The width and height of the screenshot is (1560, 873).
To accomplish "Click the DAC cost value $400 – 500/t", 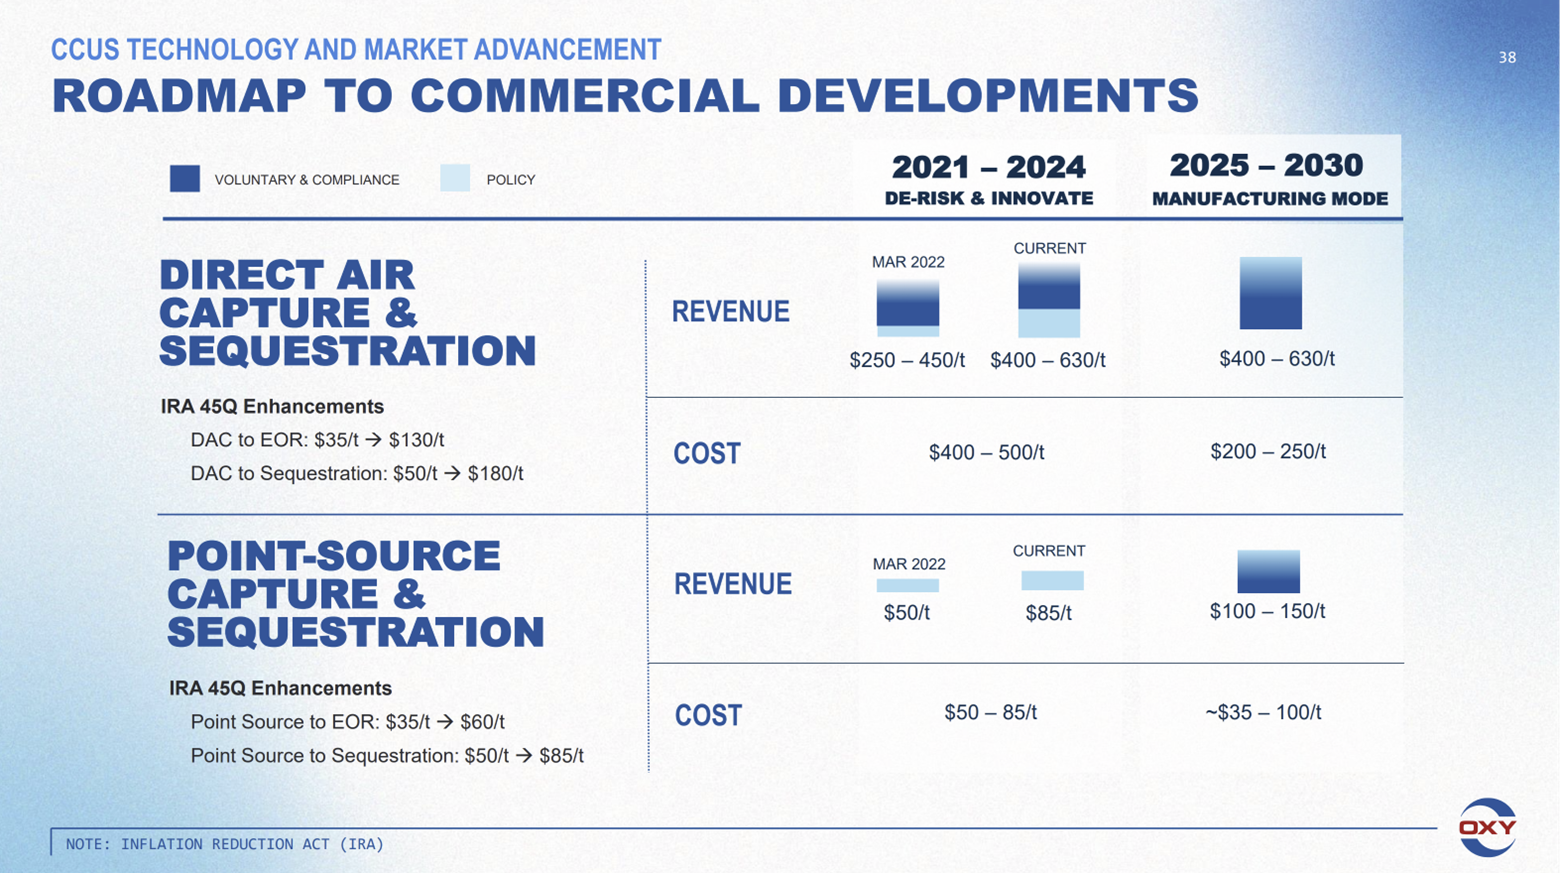I will coord(986,453).
